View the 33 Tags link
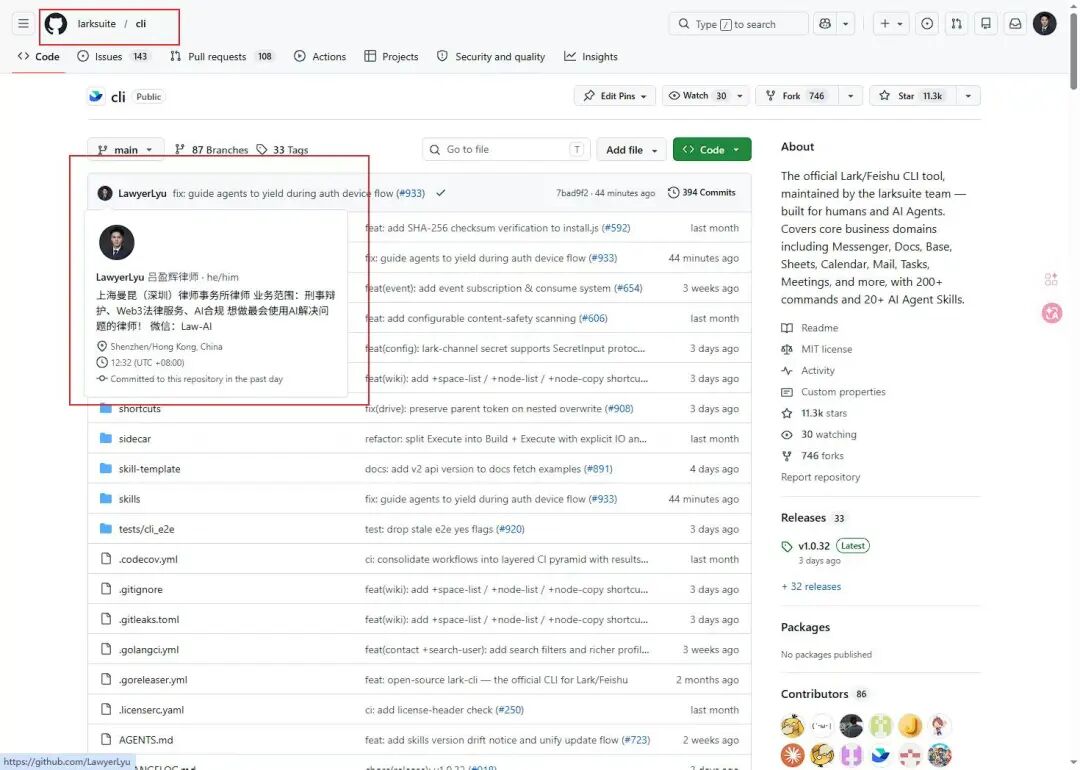This screenshot has width=1080, height=770. (283, 149)
